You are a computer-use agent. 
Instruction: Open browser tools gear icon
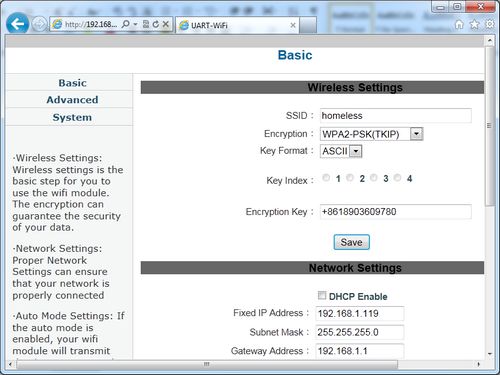click(489, 24)
